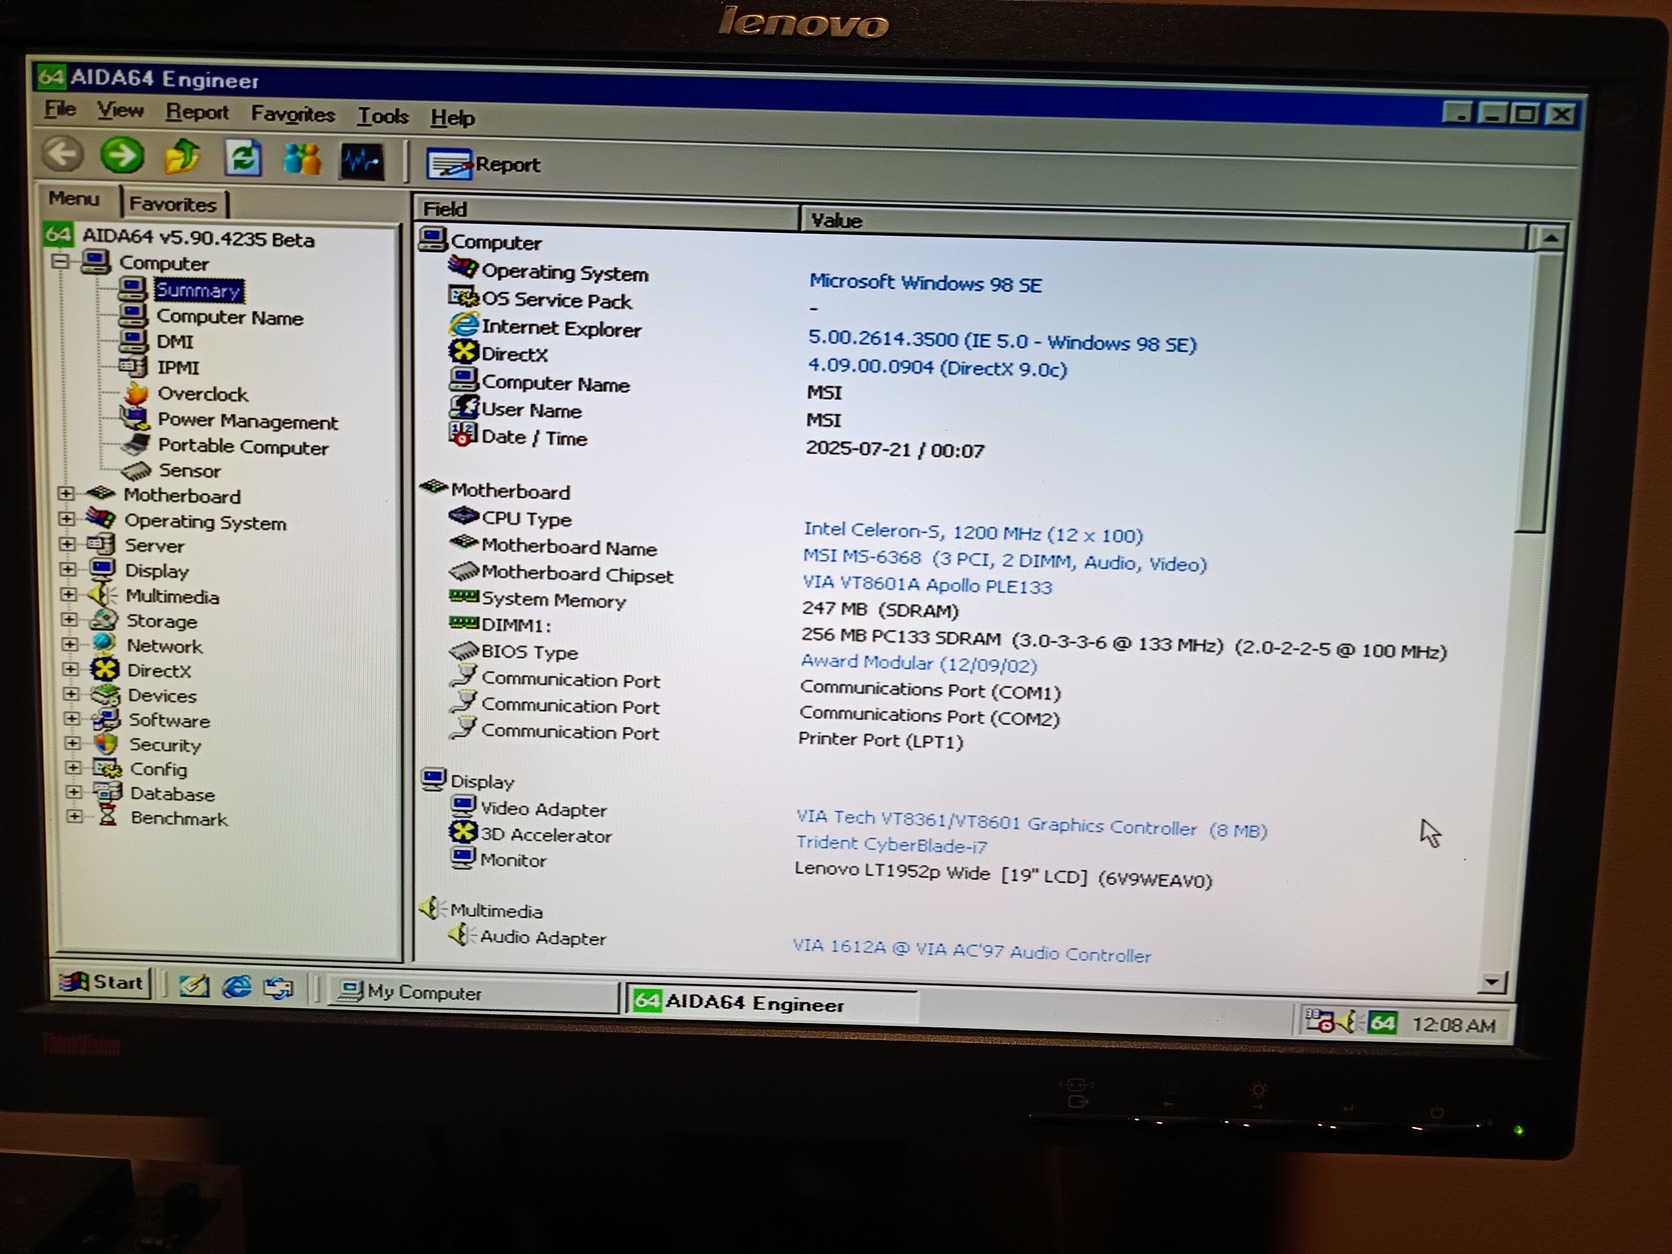
Task: Open the Users toolbar icon
Action: click(302, 159)
